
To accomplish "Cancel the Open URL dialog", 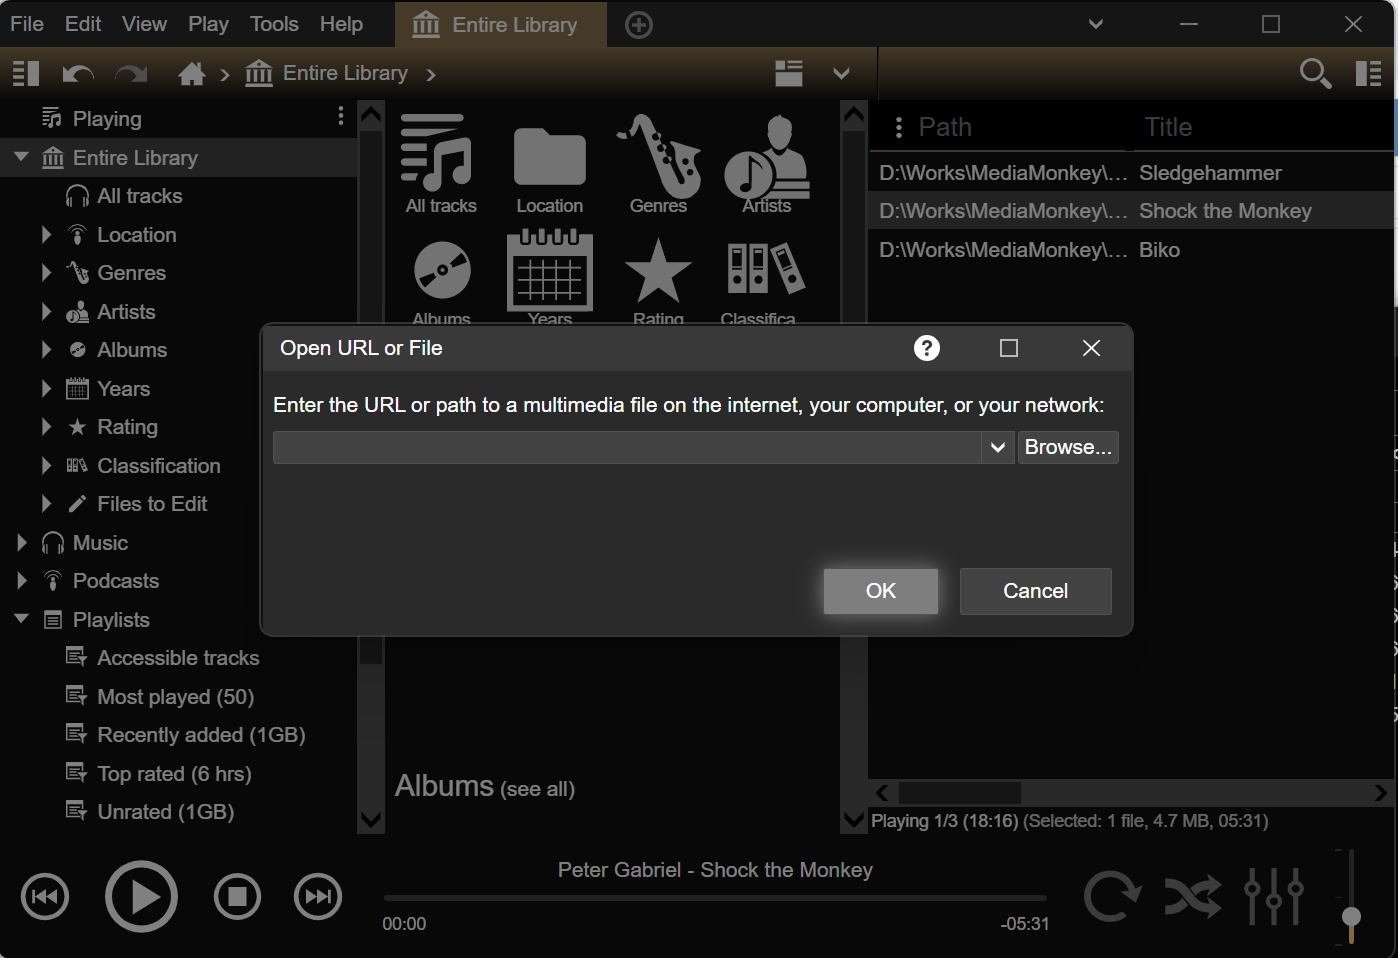I will 1035,591.
